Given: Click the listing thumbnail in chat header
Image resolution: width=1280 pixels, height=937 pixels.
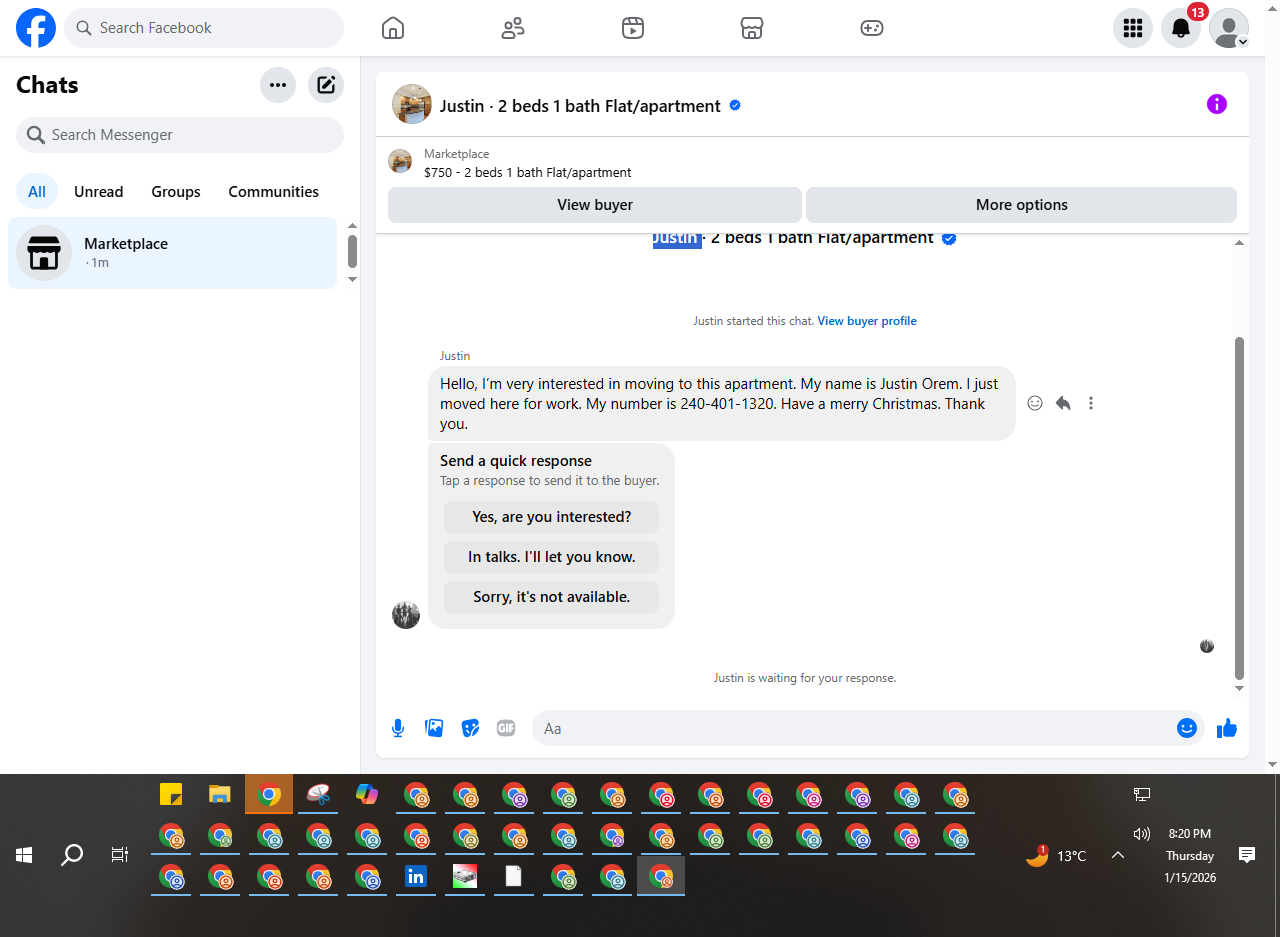Looking at the screenshot, I should click(412, 104).
